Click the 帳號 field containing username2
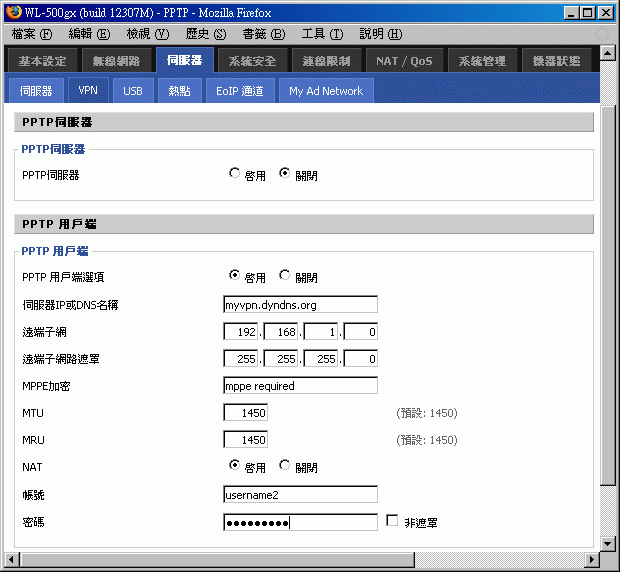 tap(300, 494)
